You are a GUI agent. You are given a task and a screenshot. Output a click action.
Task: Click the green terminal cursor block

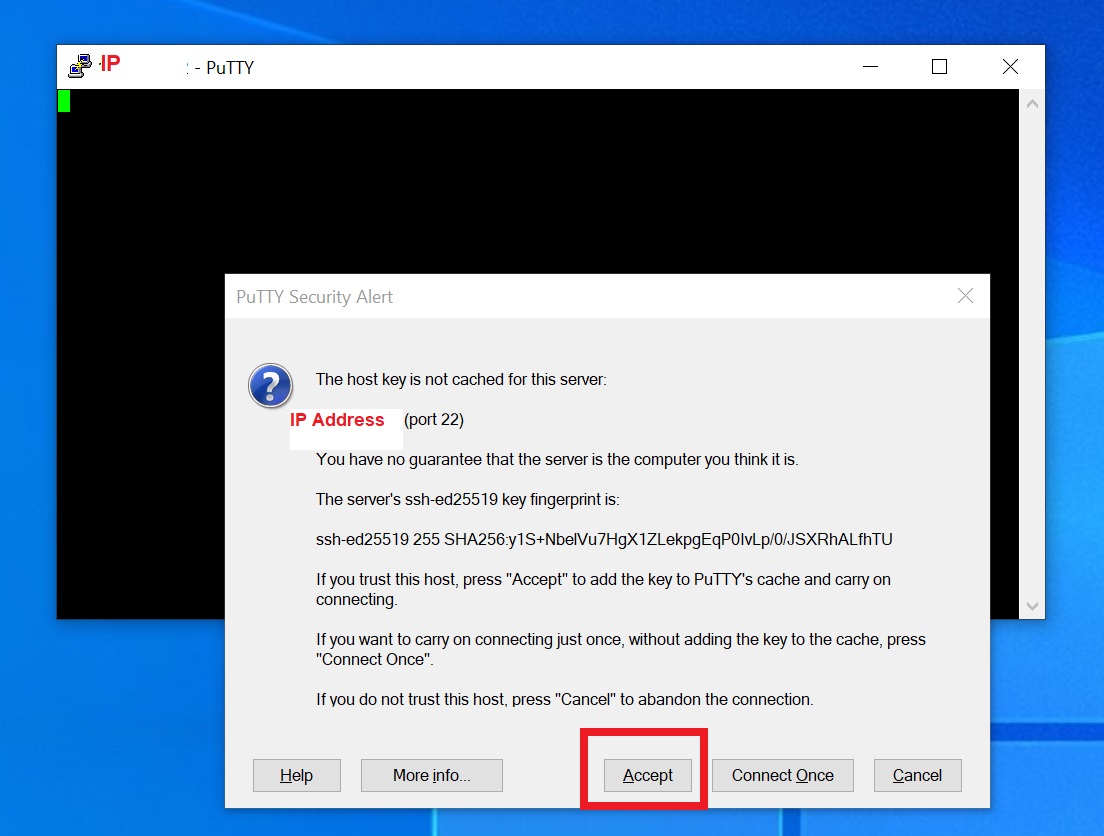pyautogui.click(x=64, y=101)
